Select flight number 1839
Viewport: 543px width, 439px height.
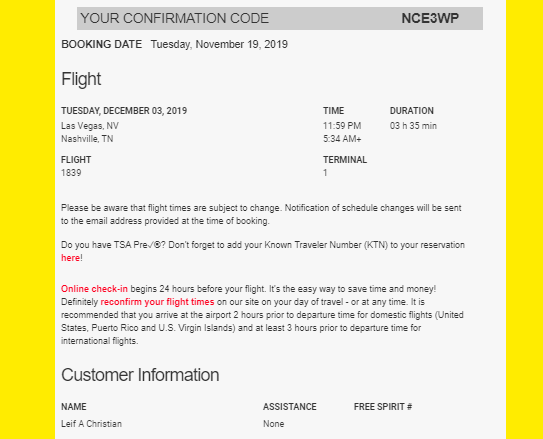coord(71,173)
